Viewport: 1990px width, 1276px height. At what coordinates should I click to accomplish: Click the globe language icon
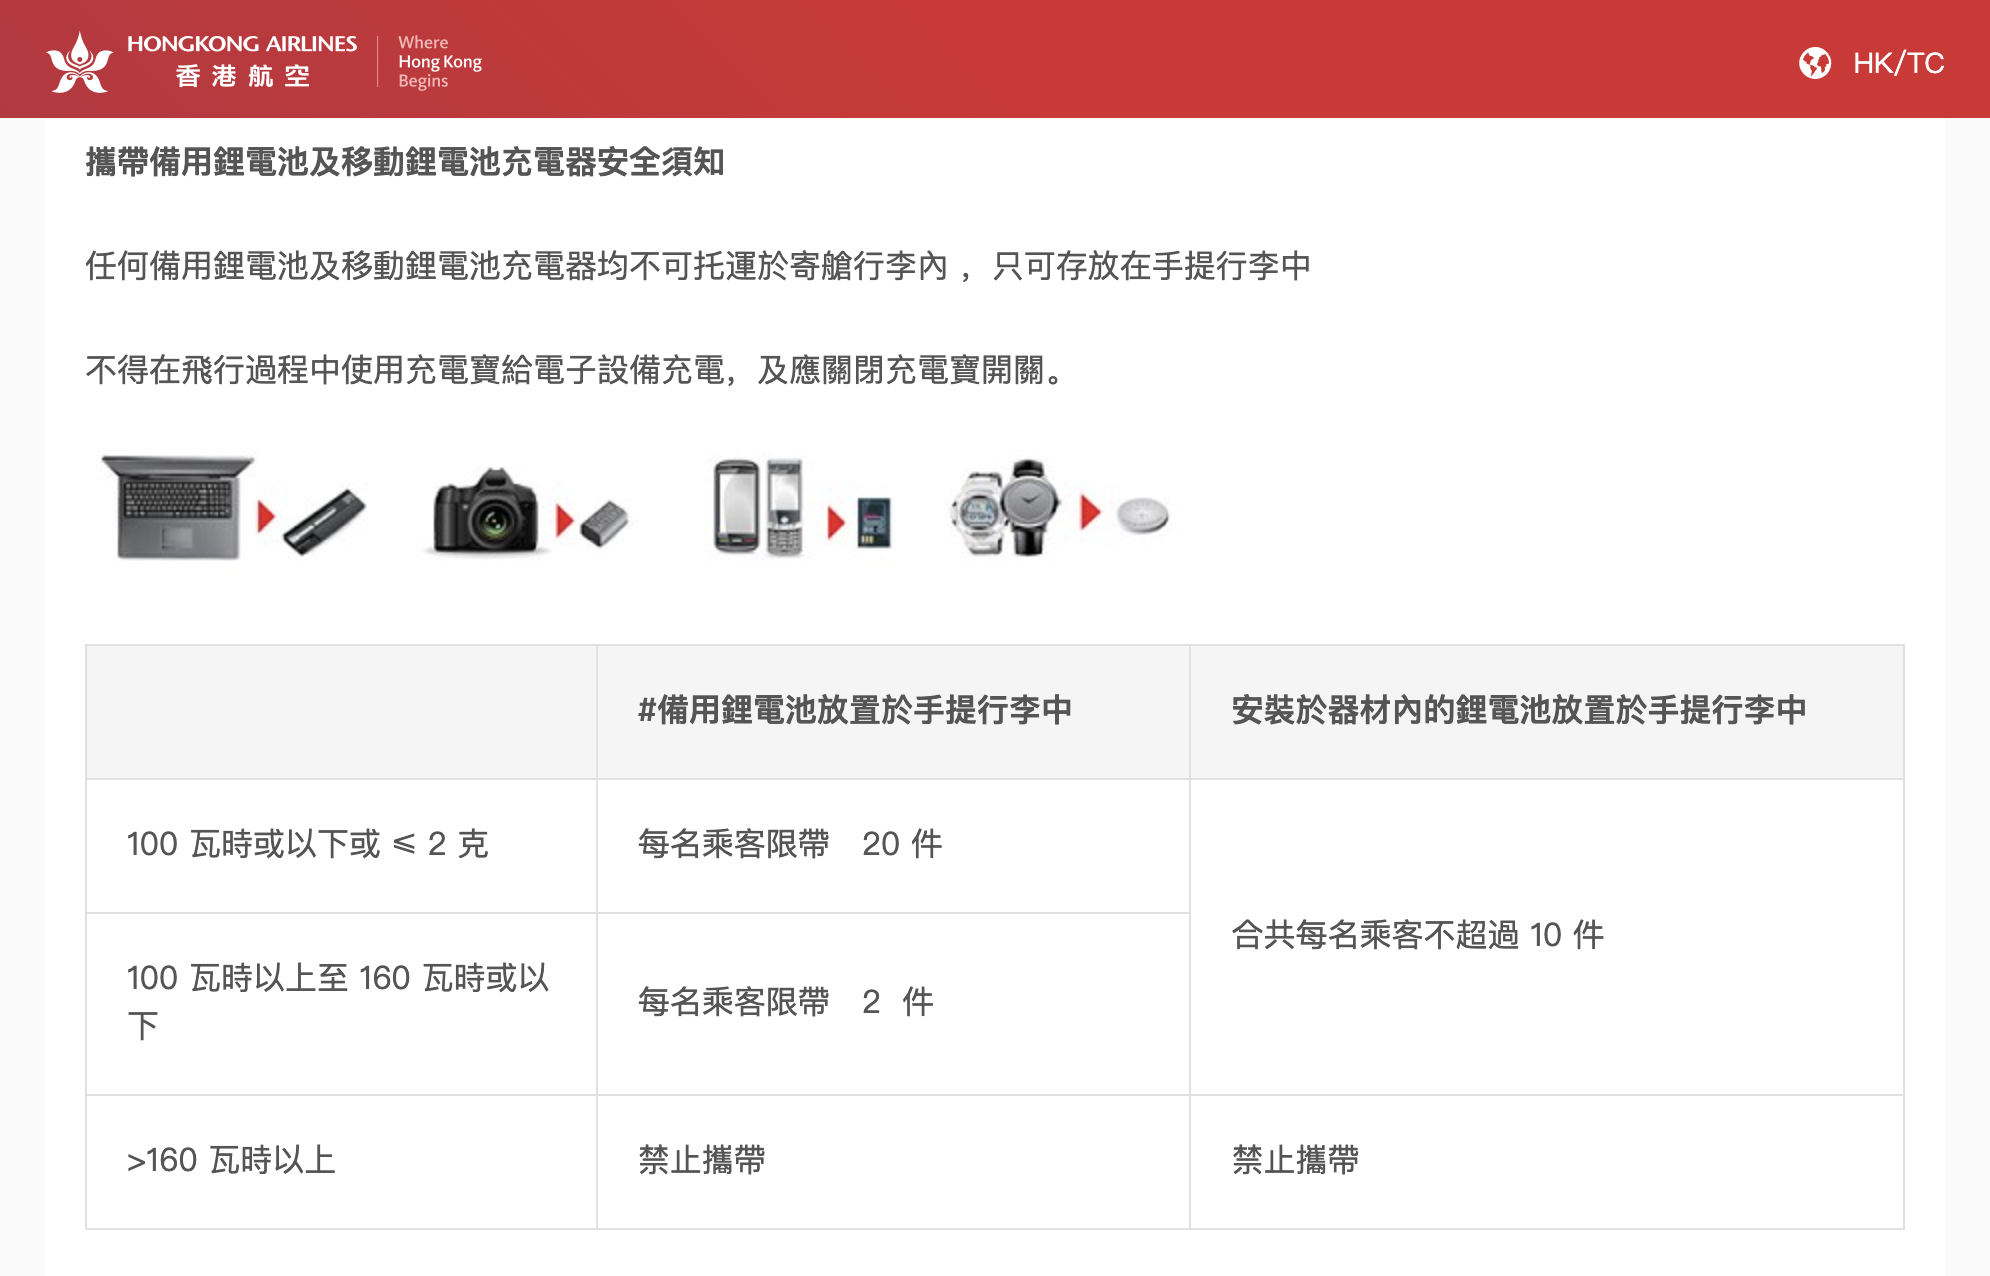pos(1814,63)
